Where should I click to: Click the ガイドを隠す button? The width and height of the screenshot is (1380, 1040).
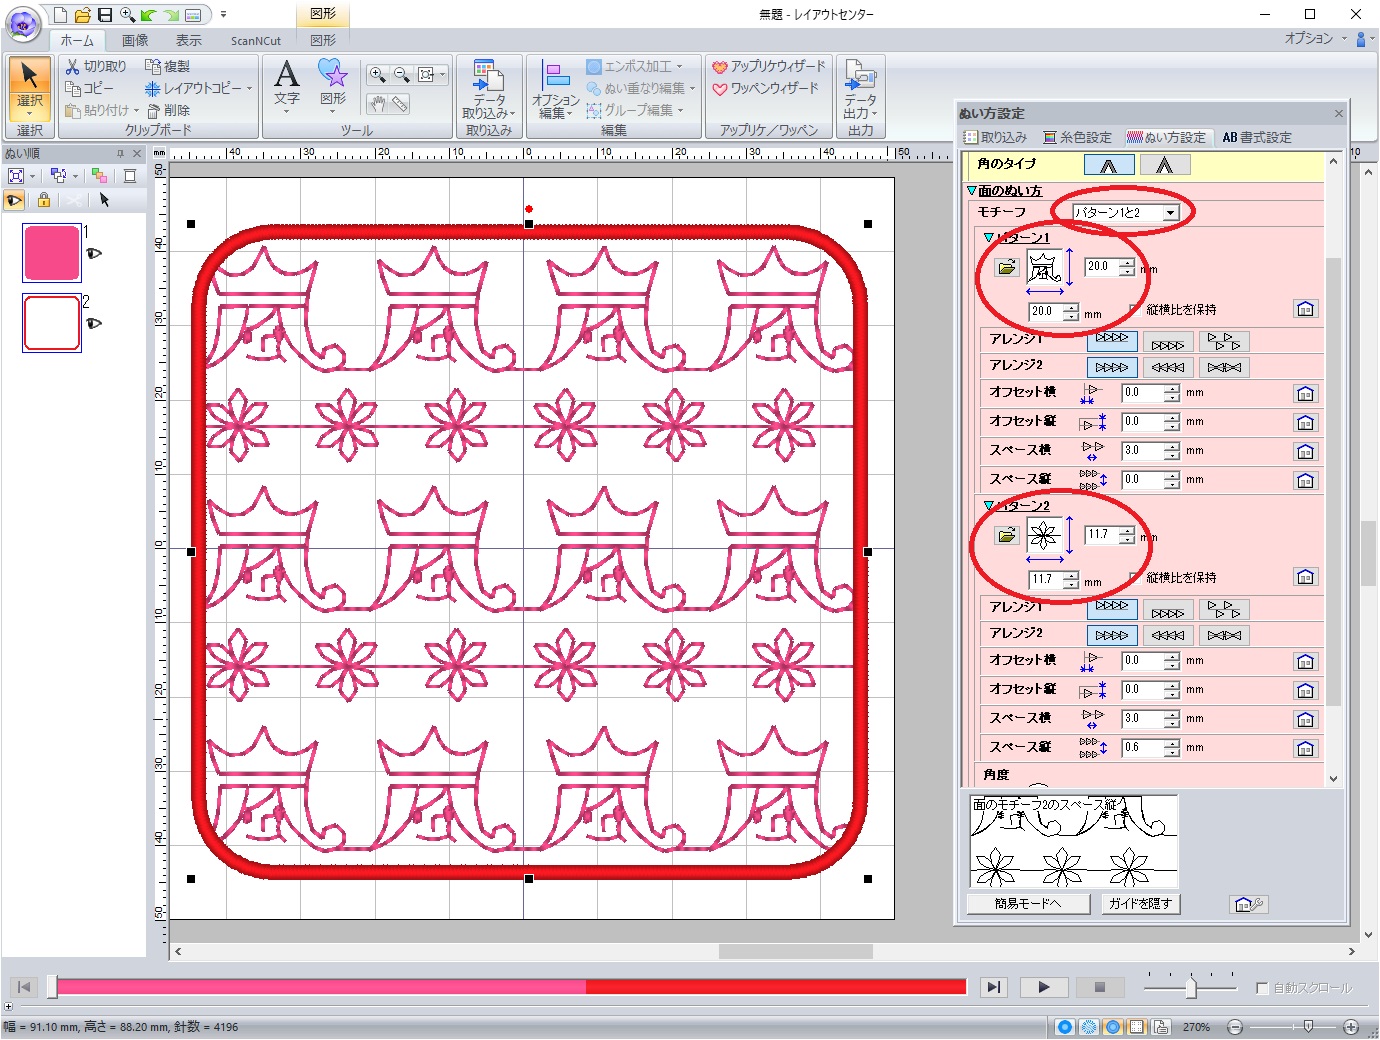pos(1139,904)
